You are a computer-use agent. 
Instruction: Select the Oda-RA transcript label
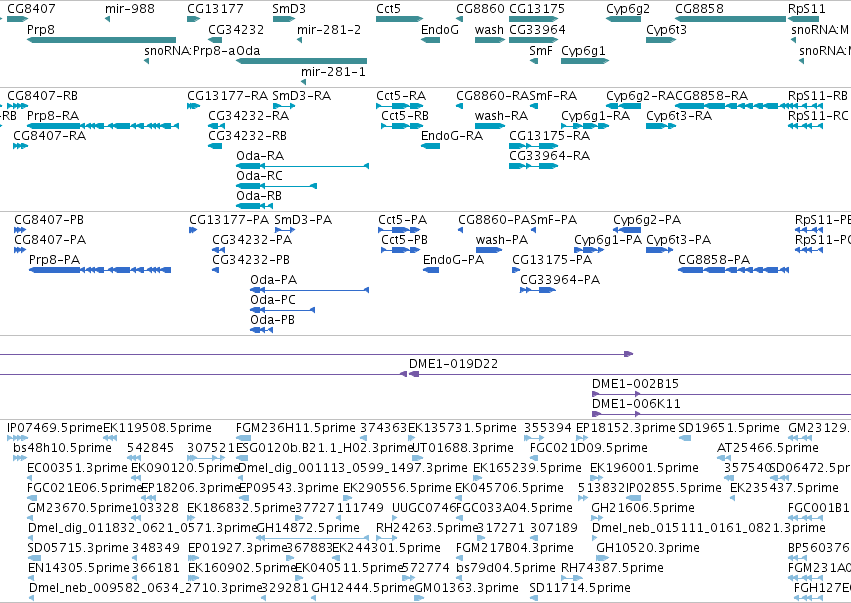click(x=260, y=156)
